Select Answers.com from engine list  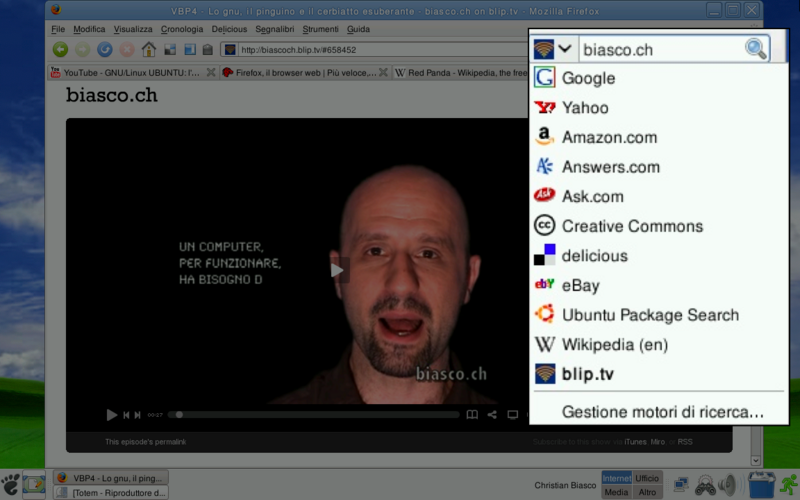(x=658, y=167)
